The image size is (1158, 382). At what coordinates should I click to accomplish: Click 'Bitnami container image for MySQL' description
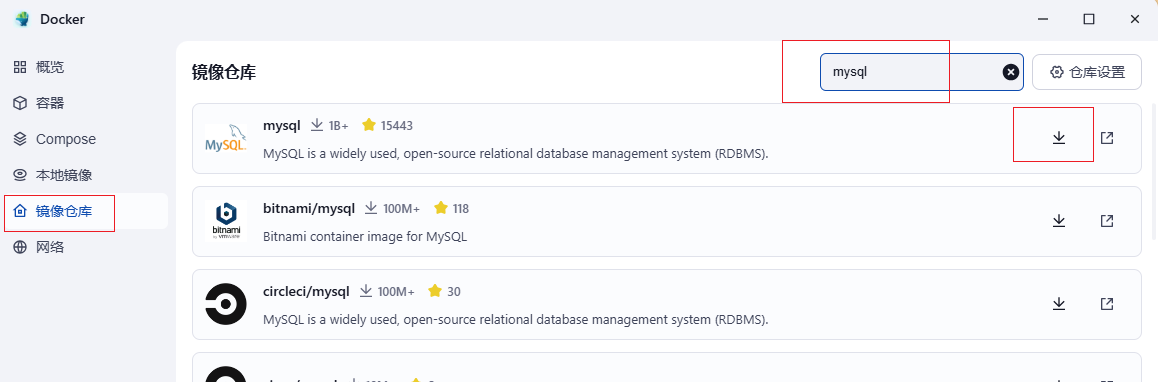pyautogui.click(x=365, y=237)
